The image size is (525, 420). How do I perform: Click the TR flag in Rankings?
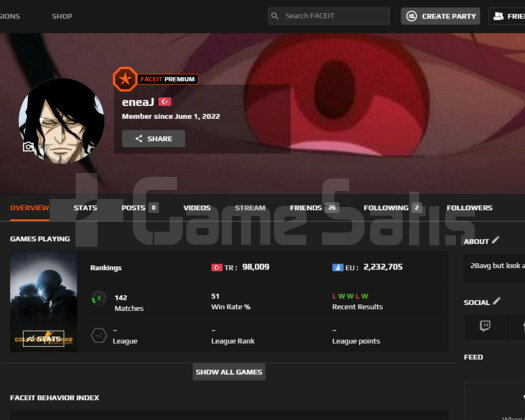[x=217, y=268]
